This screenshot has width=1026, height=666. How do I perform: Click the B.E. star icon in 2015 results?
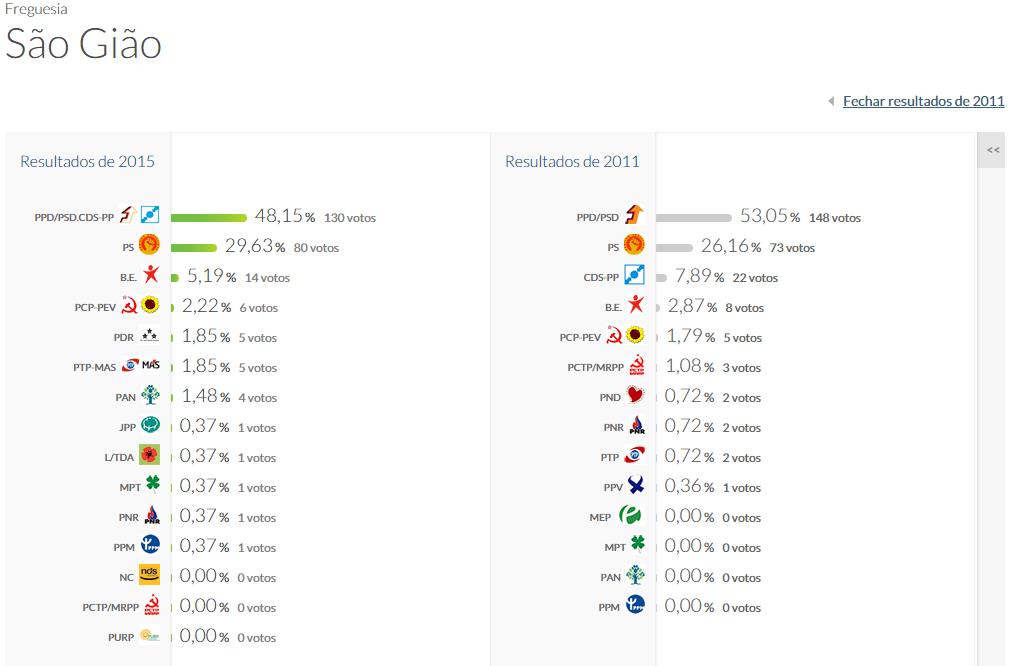(x=150, y=275)
